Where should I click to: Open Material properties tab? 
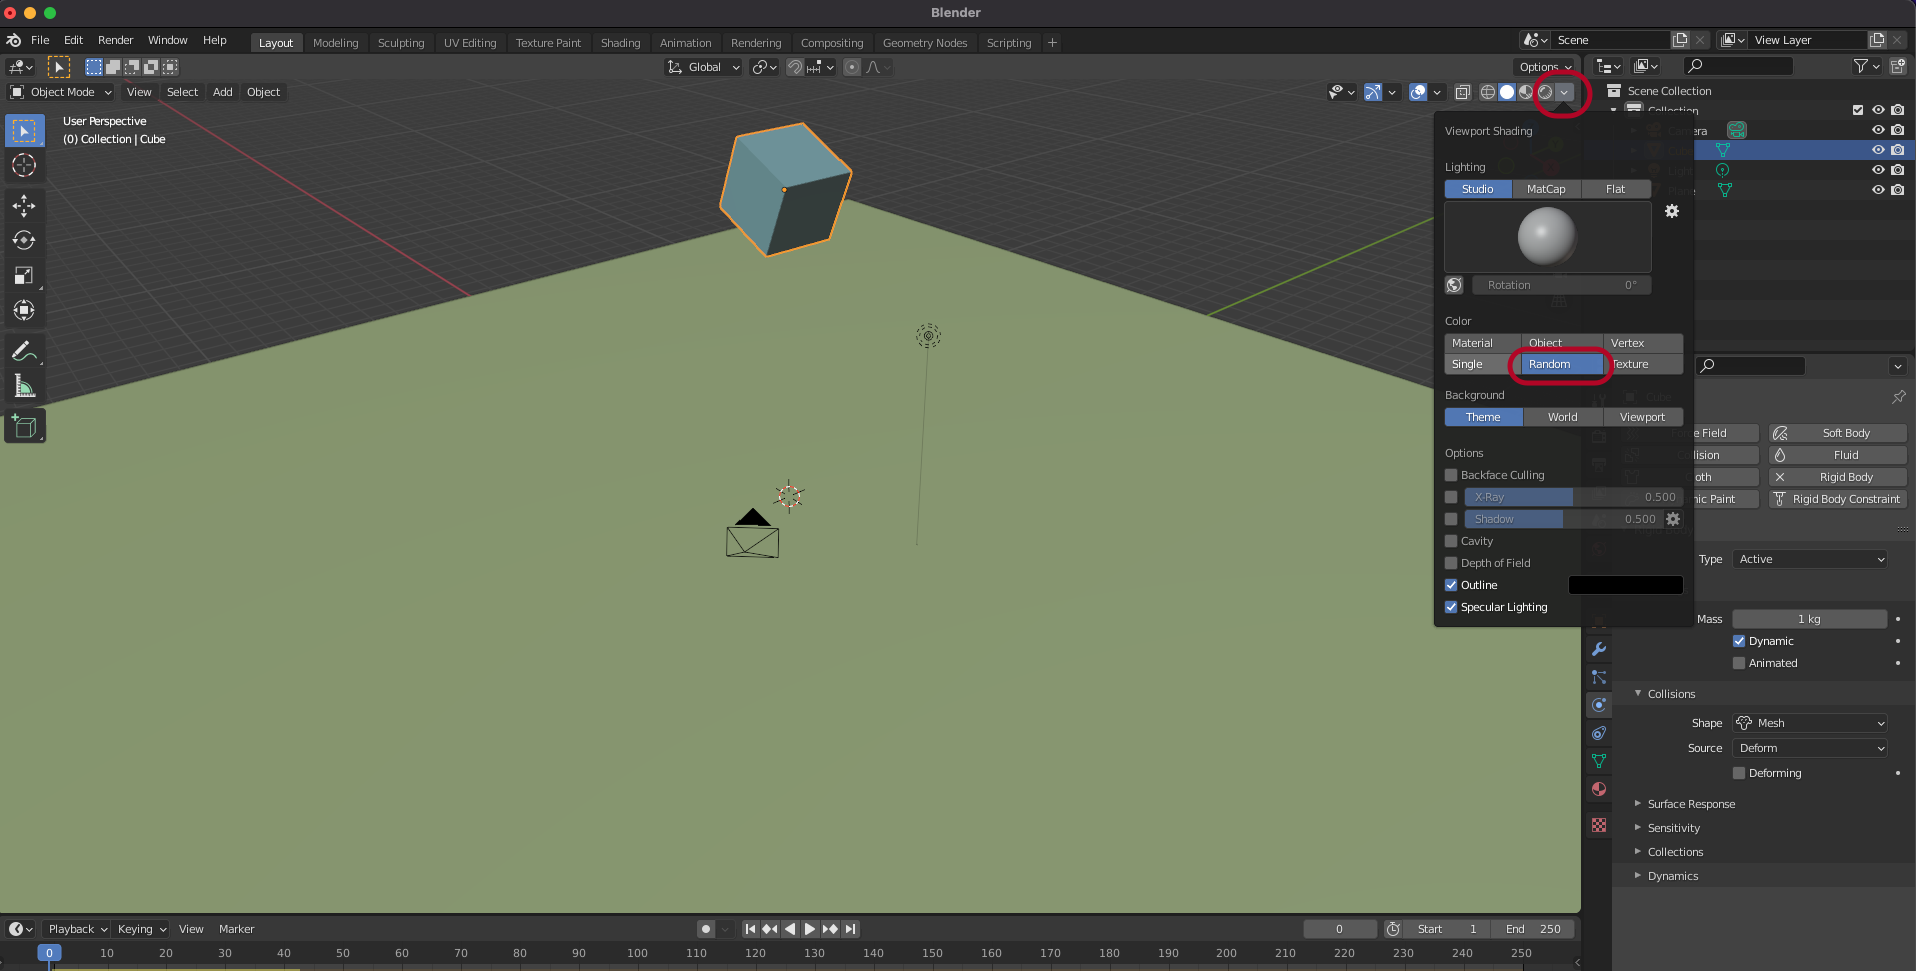tap(1599, 789)
